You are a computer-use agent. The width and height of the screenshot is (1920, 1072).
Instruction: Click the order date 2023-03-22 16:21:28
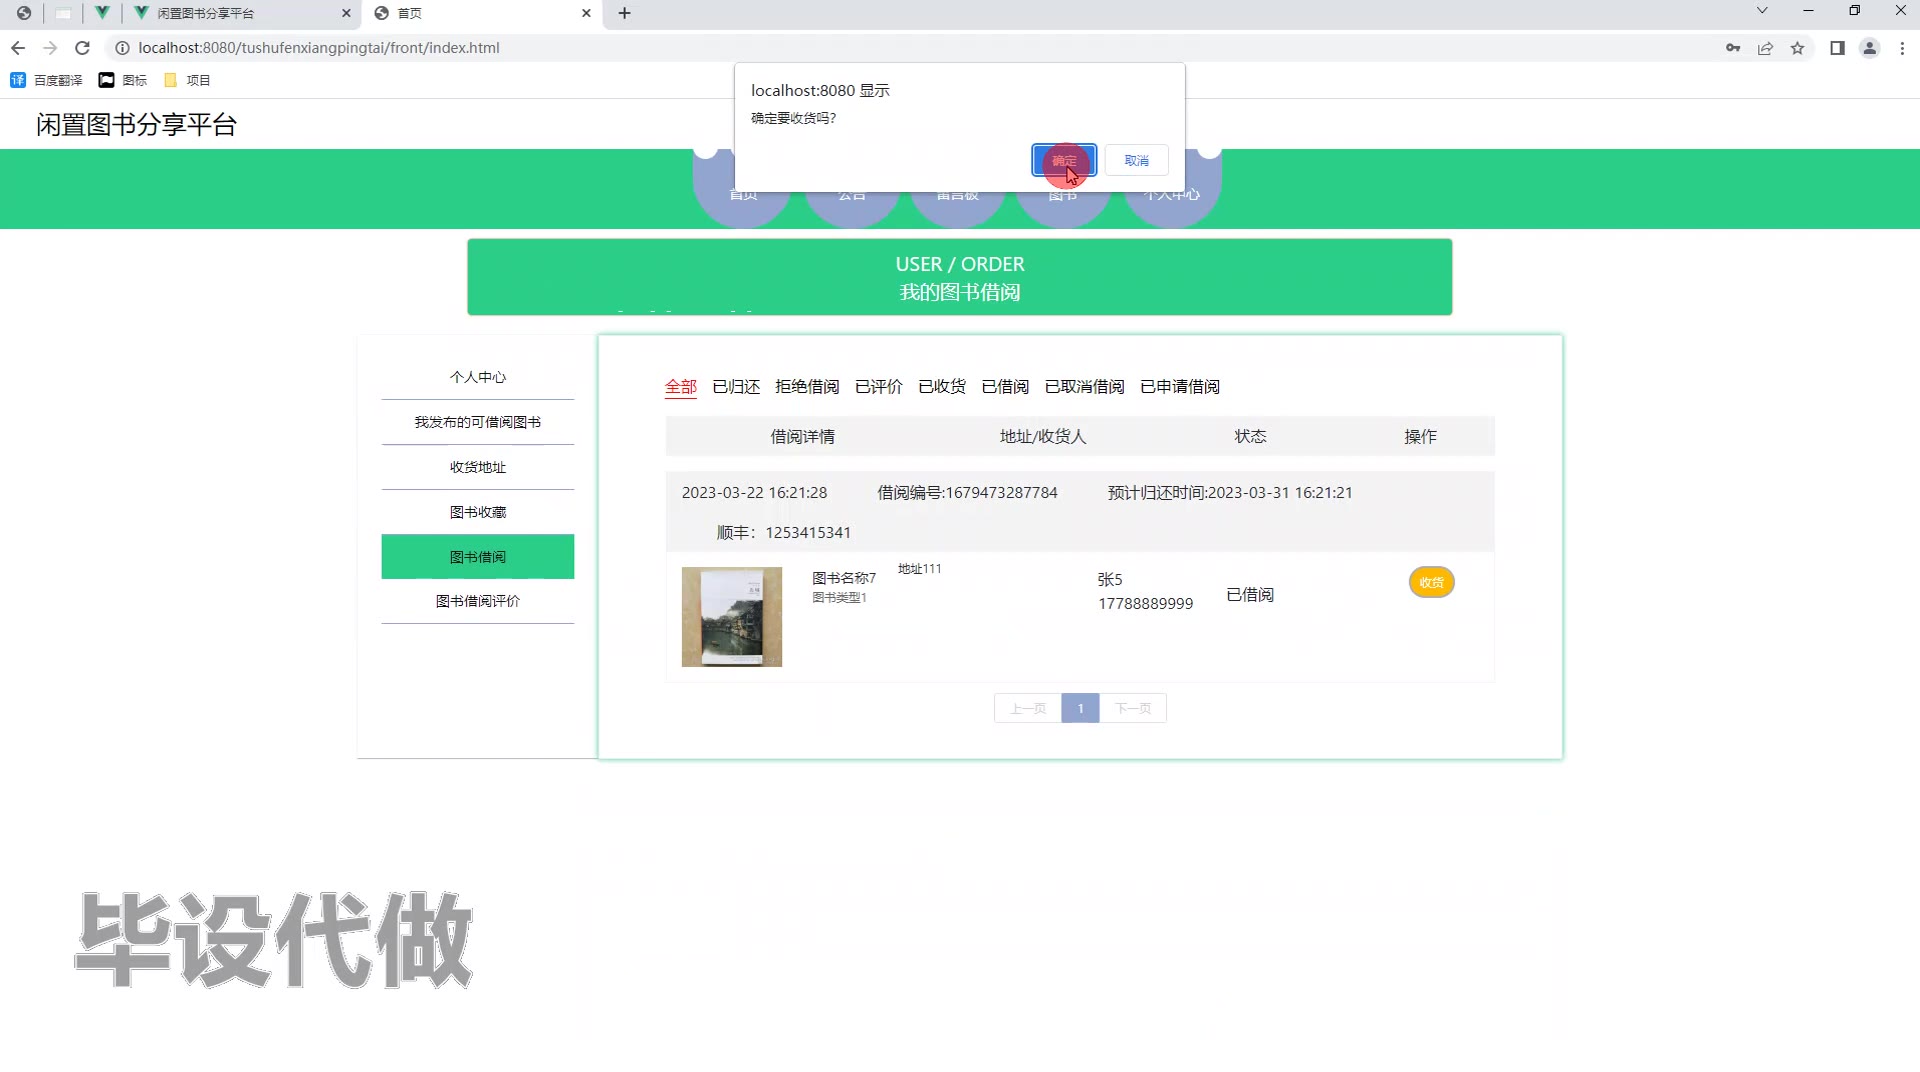[754, 492]
